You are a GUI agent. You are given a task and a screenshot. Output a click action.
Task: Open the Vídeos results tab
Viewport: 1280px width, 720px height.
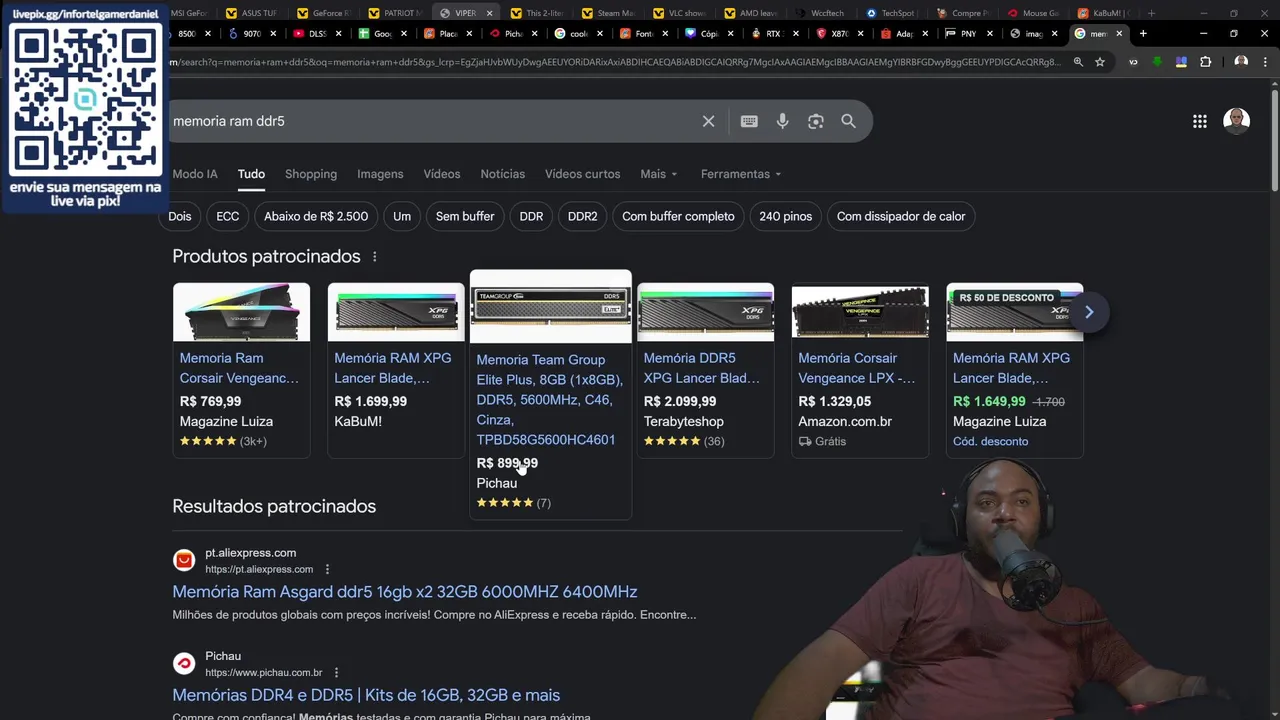(x=442, y=174)
